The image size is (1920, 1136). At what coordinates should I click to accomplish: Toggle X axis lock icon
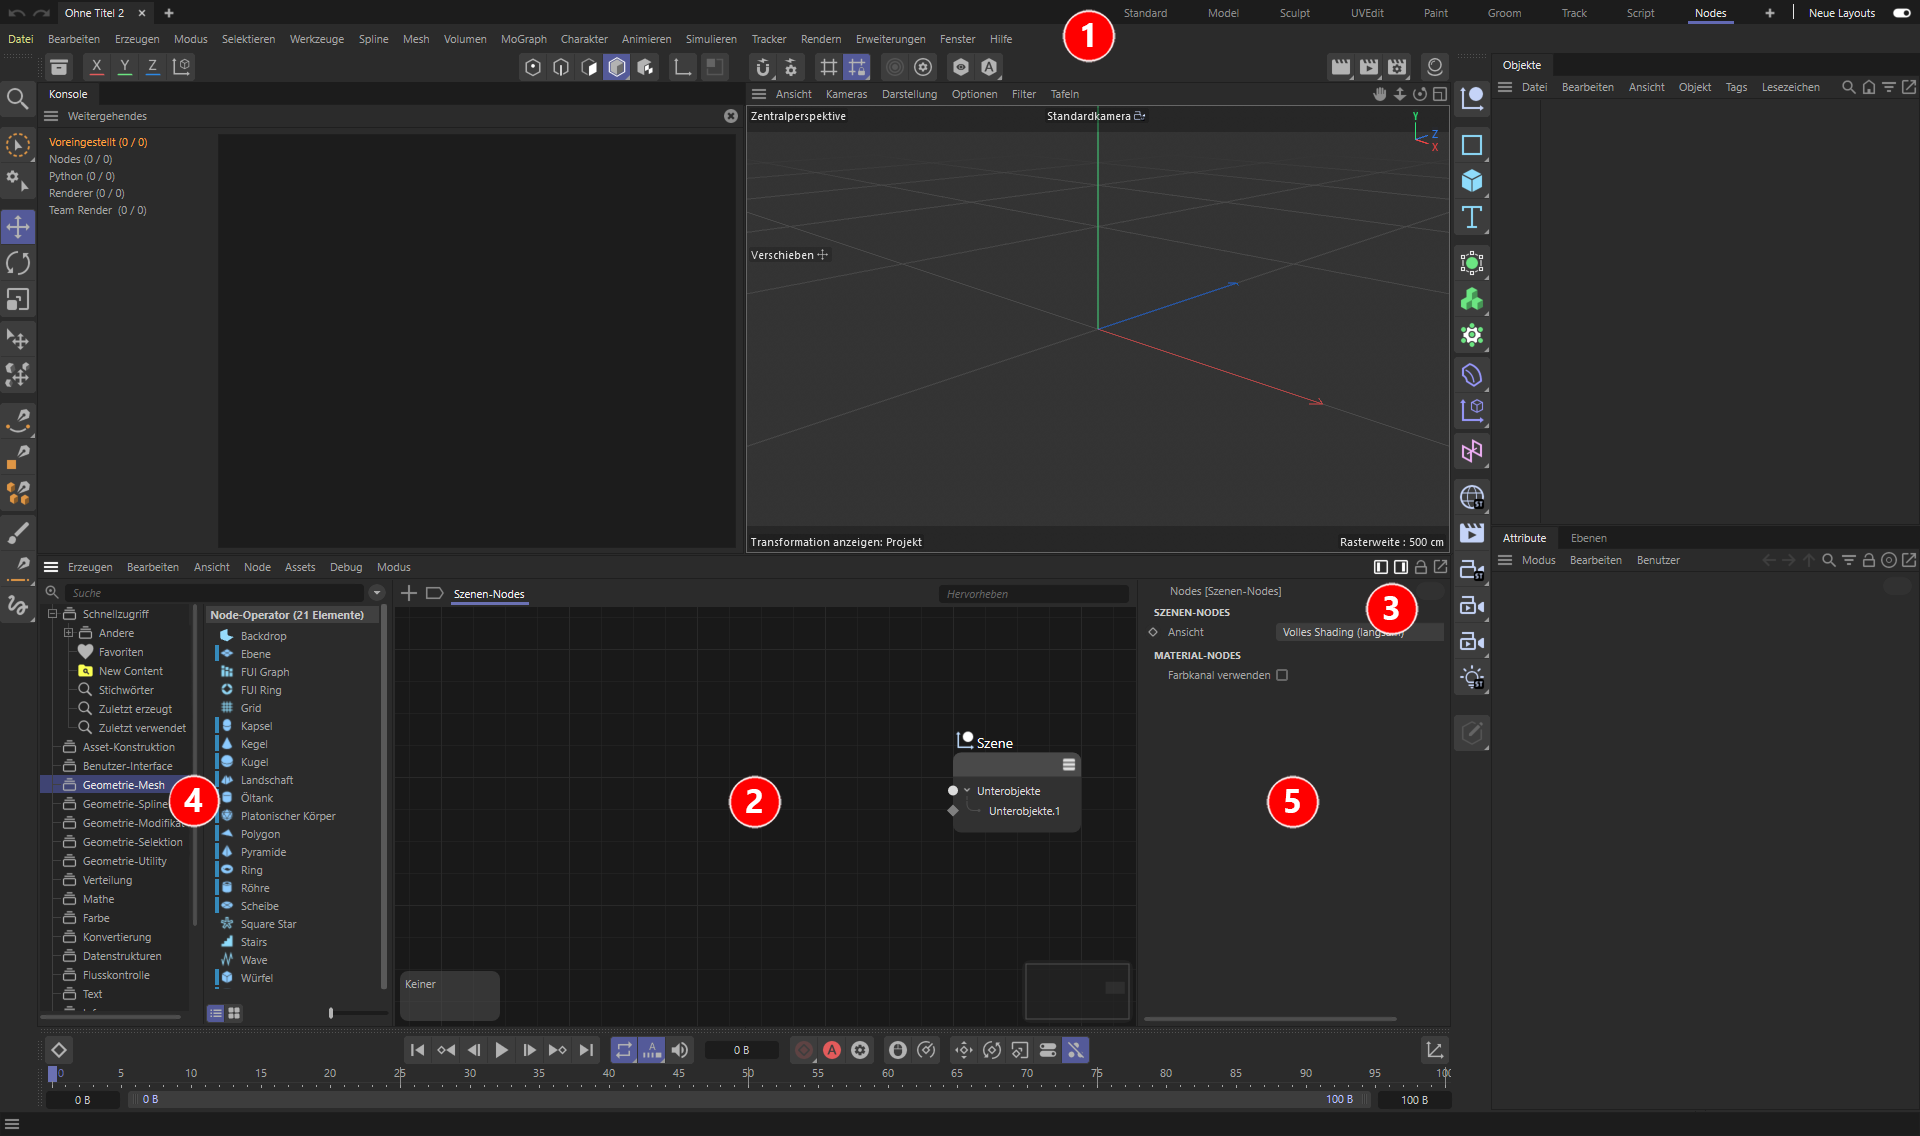pos(96,67)
